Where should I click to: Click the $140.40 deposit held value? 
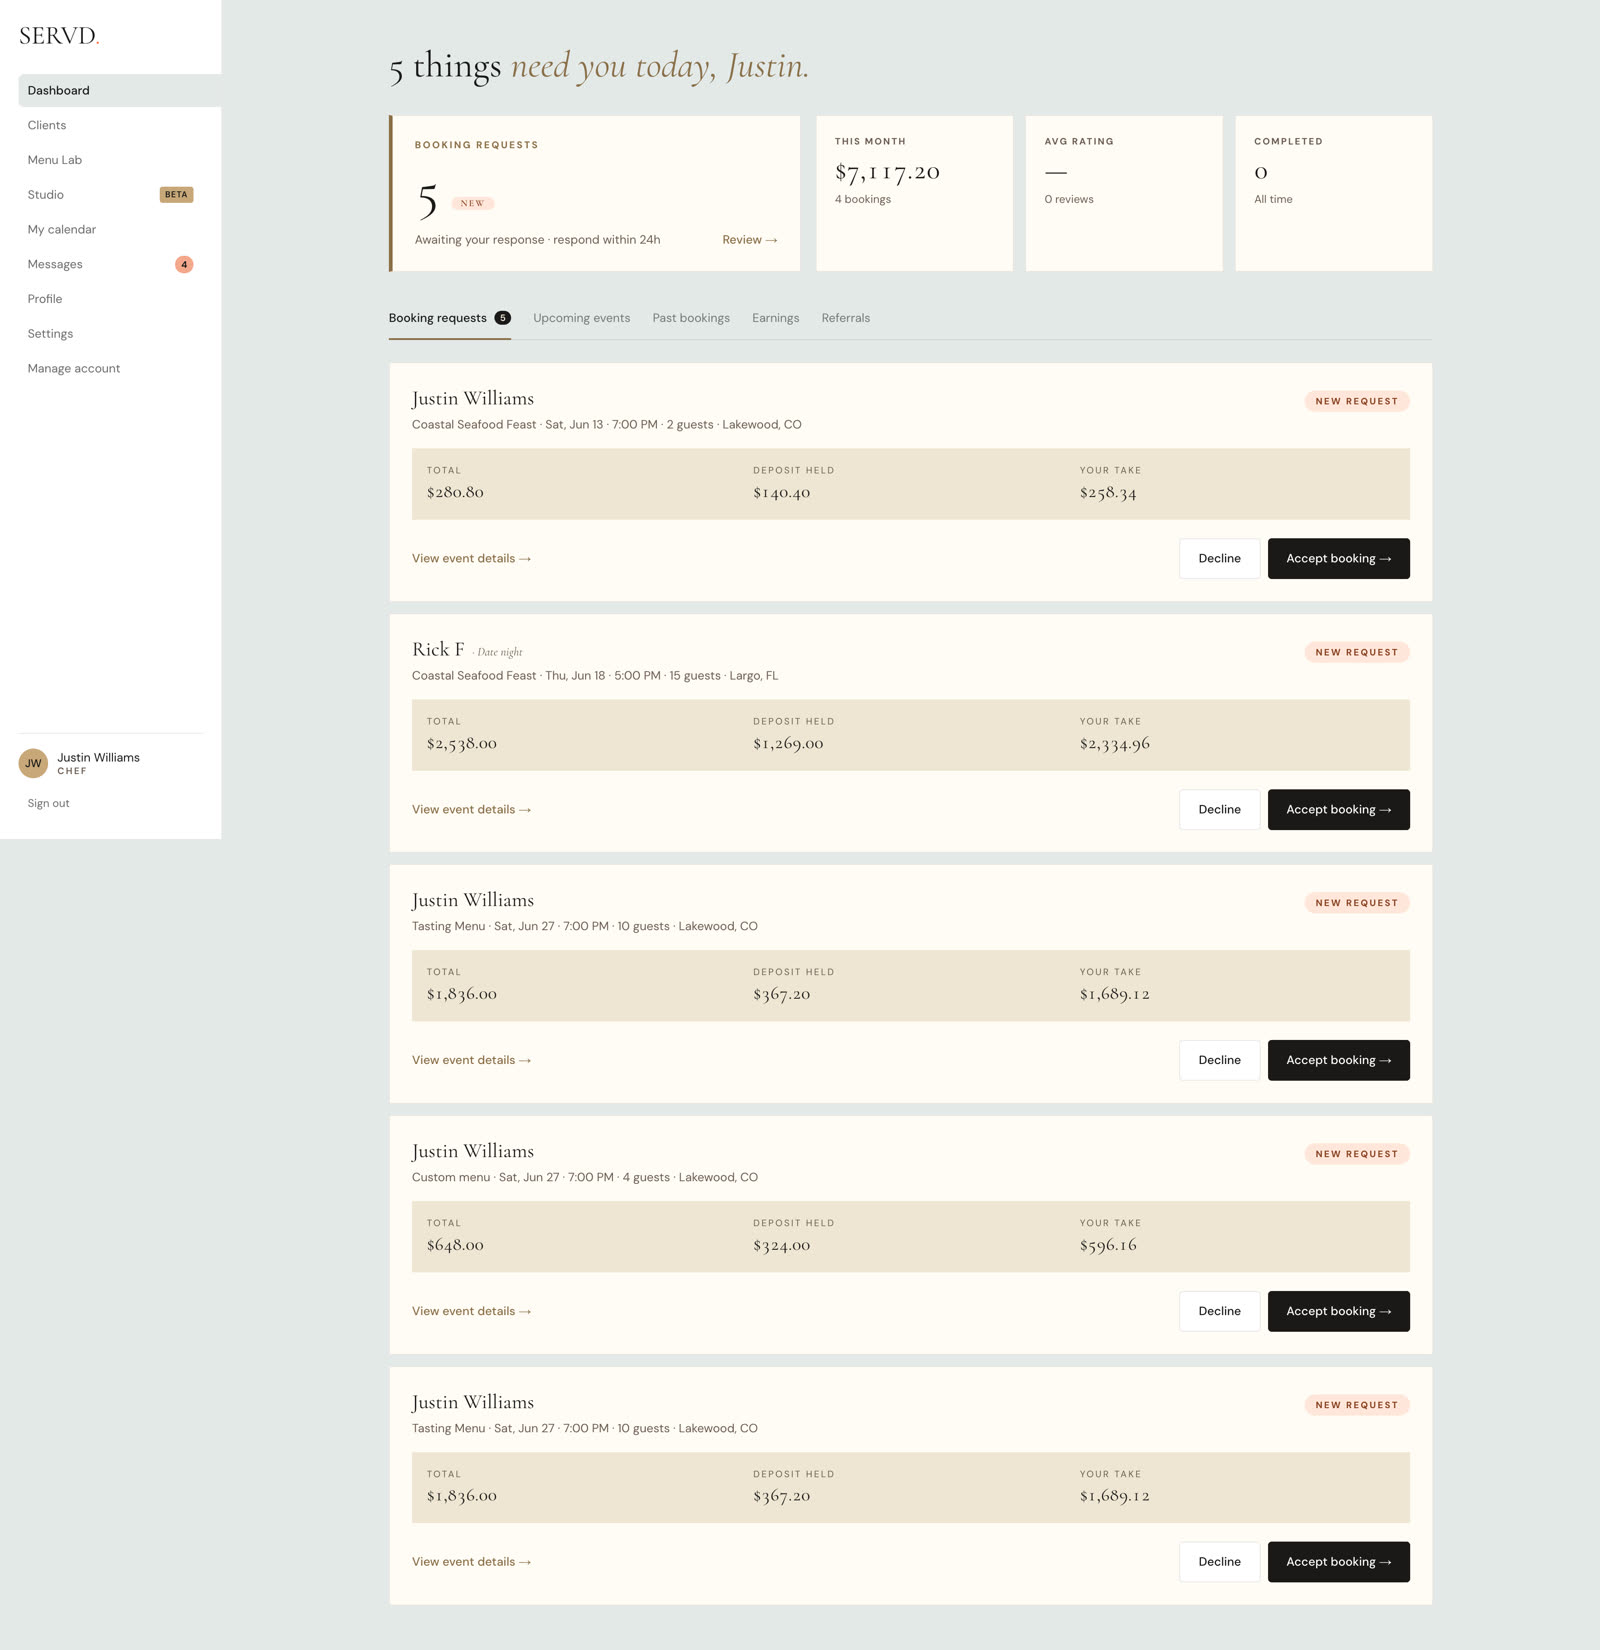782,493
